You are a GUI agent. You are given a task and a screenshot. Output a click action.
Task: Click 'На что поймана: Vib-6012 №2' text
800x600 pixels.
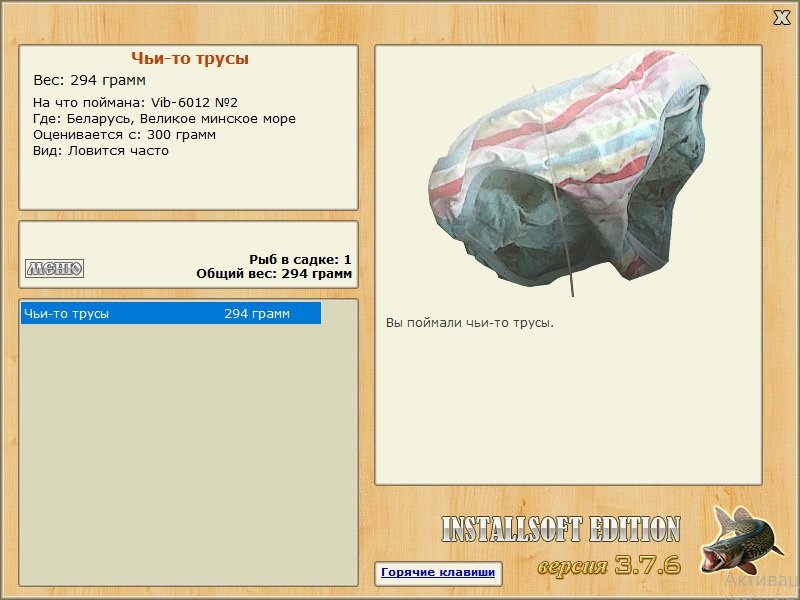(x=135, y=103)
